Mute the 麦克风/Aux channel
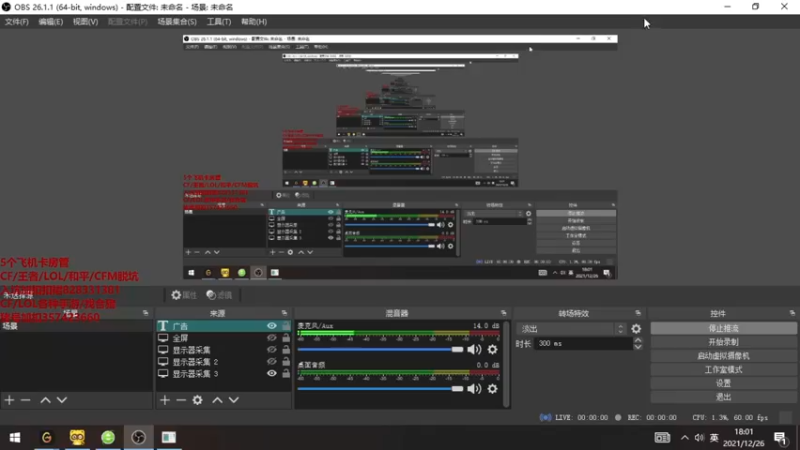The height and width of the screenshot is (450, 800). pyautogui.click(x=474, y=349)
